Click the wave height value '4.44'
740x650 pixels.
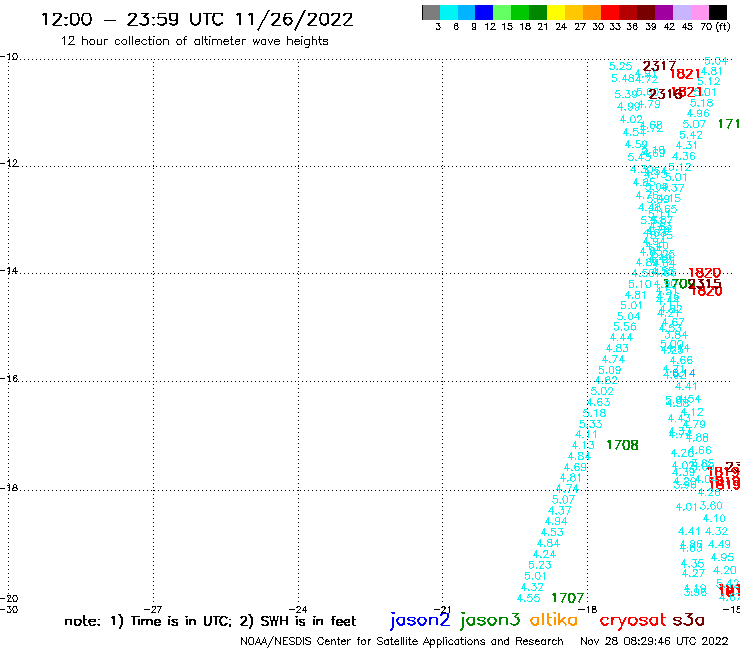click(x=621, y=338)
